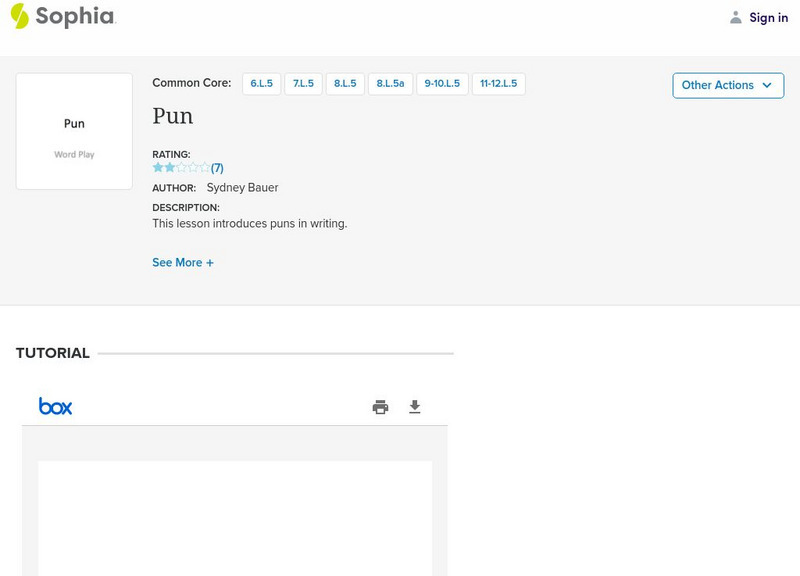Image resolution: width=800 pixels, height=576 pixels.
Task: Open the Other Actions dropdown
Action: pos(727,85)
